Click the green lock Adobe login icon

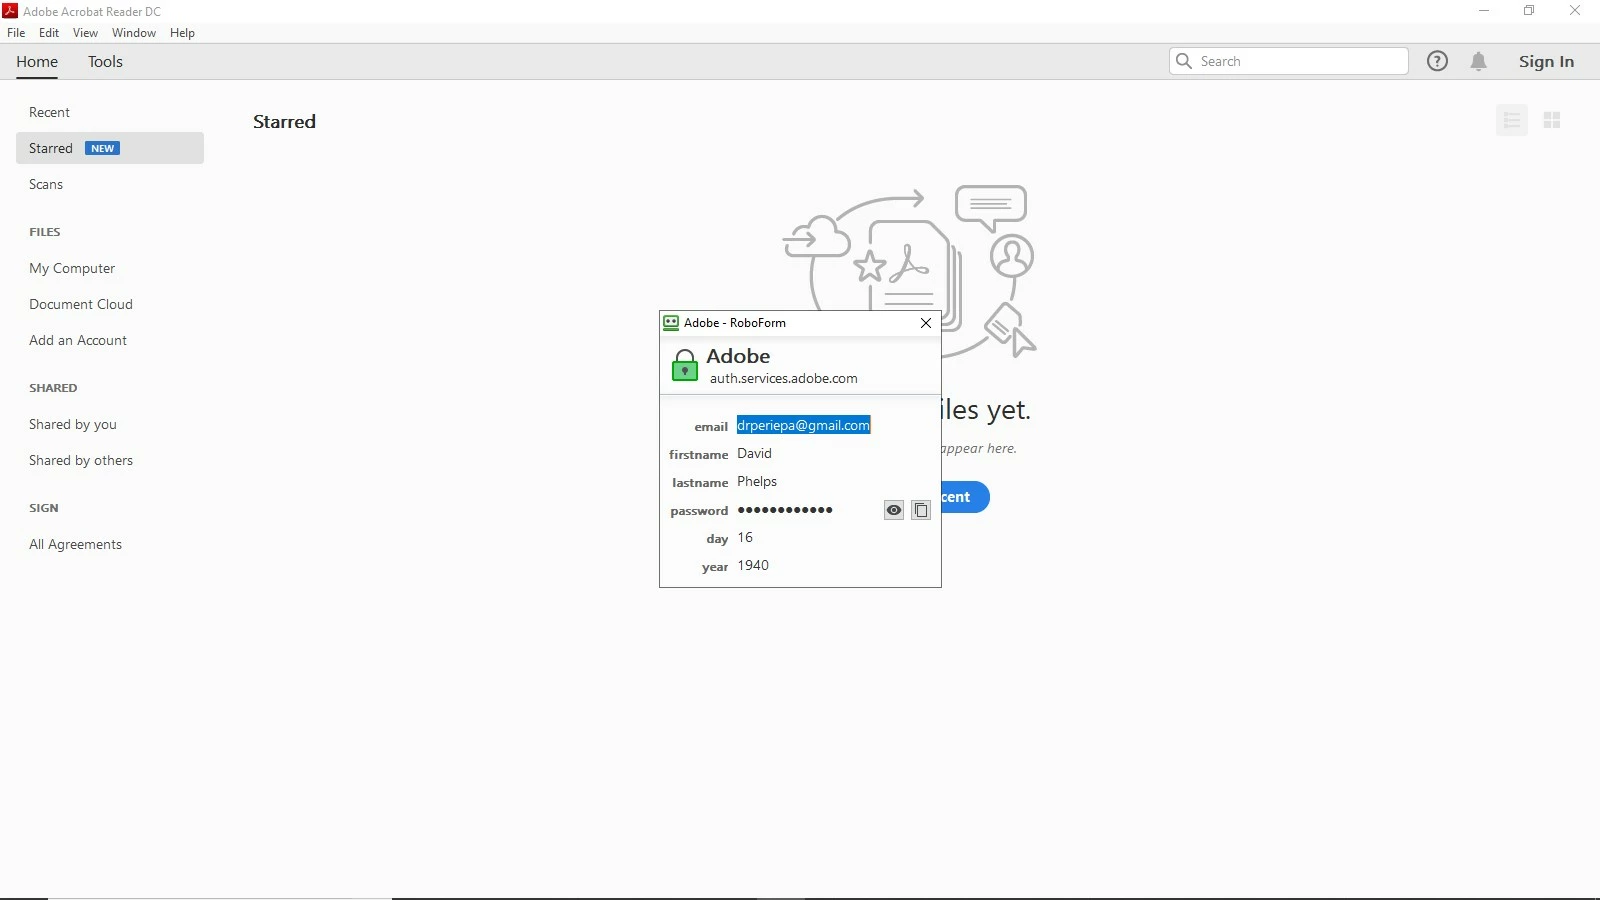pyautogui.click(x=685, y=365)
